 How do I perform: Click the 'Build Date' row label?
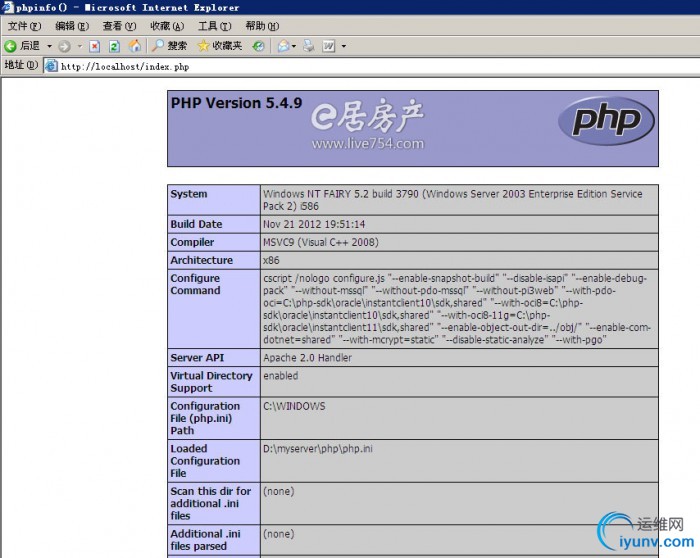click(x=196, y=224)
